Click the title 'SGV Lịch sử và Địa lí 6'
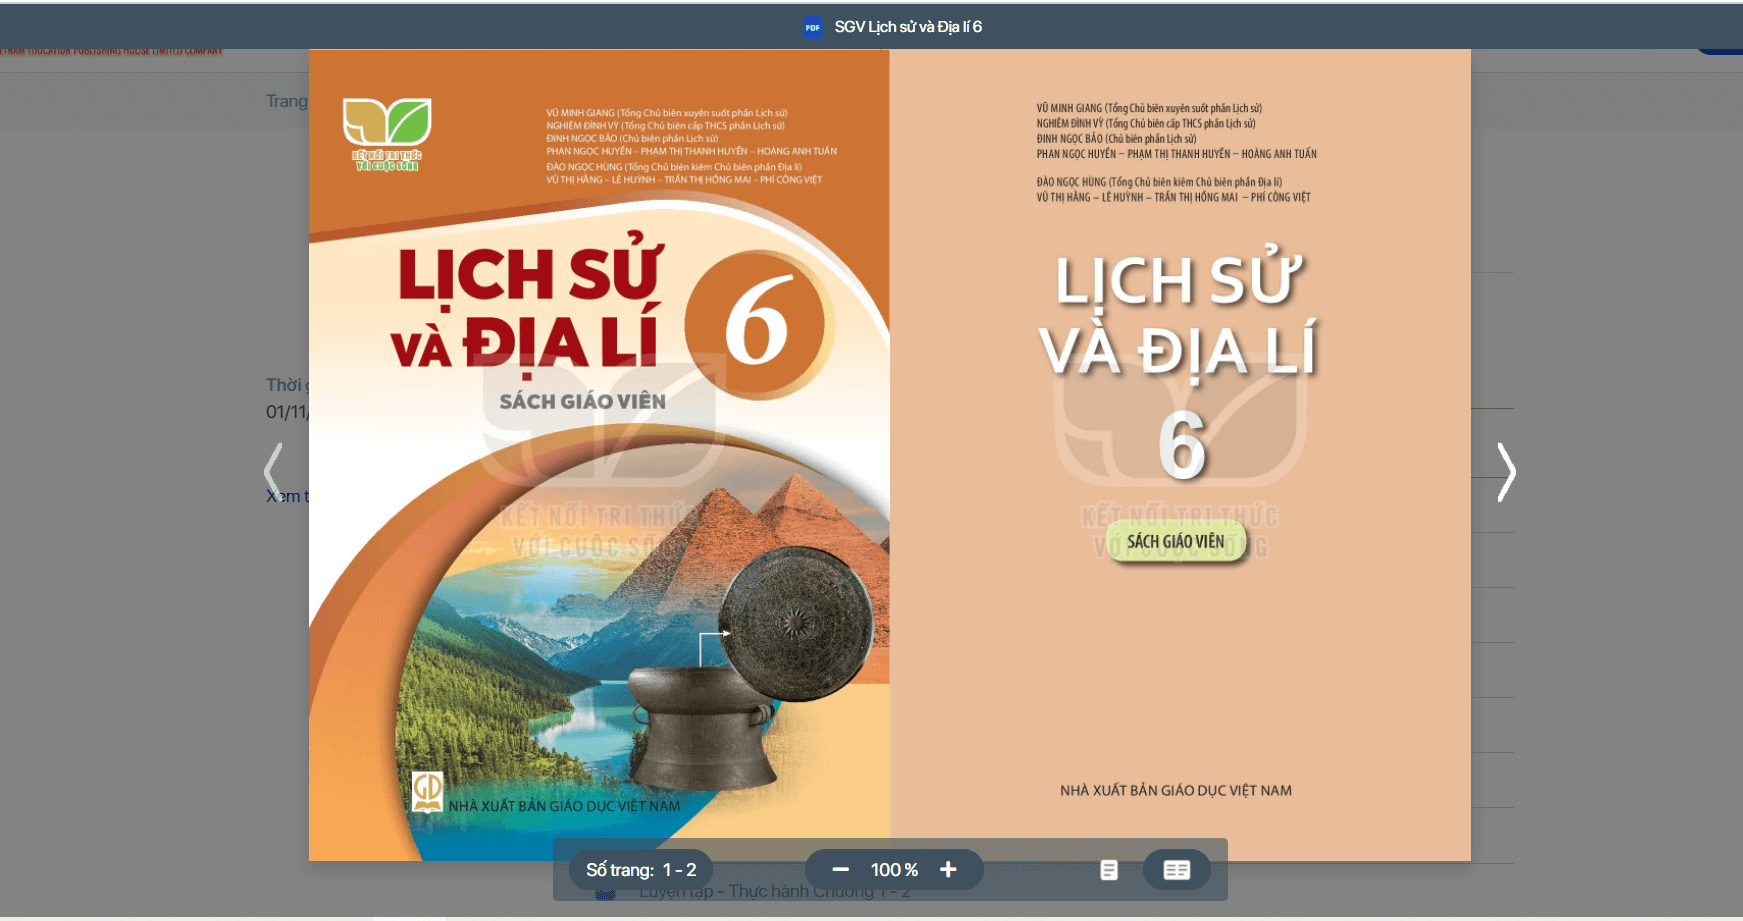Screen dimensions: 1743x921 coord(908,27)
